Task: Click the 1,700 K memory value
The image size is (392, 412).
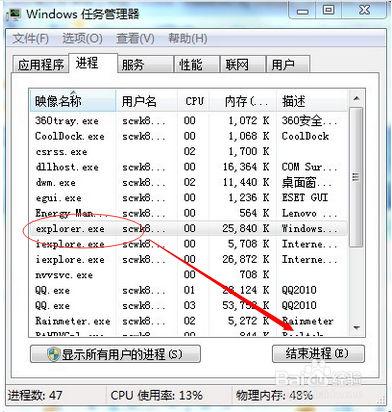Action: point(249,151)
